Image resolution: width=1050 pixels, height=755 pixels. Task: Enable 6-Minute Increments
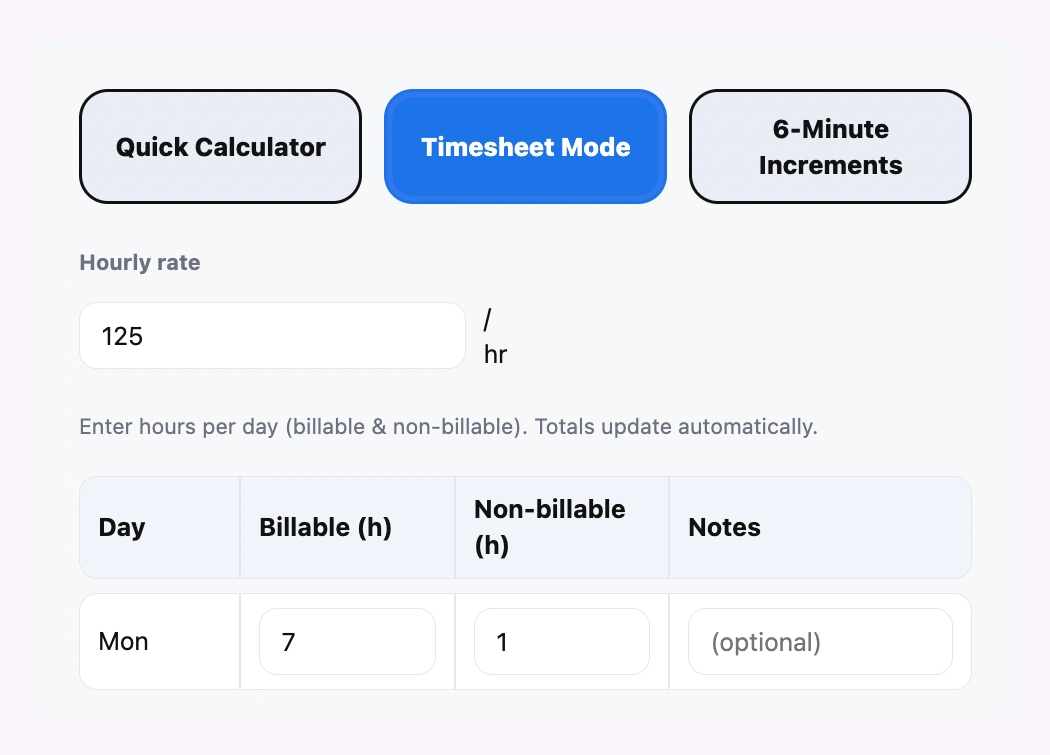(x=830, y=146)
